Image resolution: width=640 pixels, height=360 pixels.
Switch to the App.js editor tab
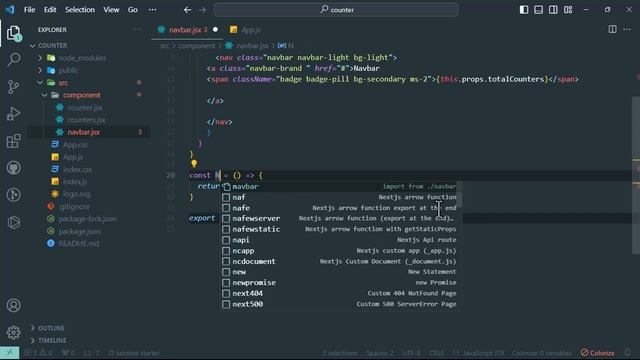pos(245,30)
